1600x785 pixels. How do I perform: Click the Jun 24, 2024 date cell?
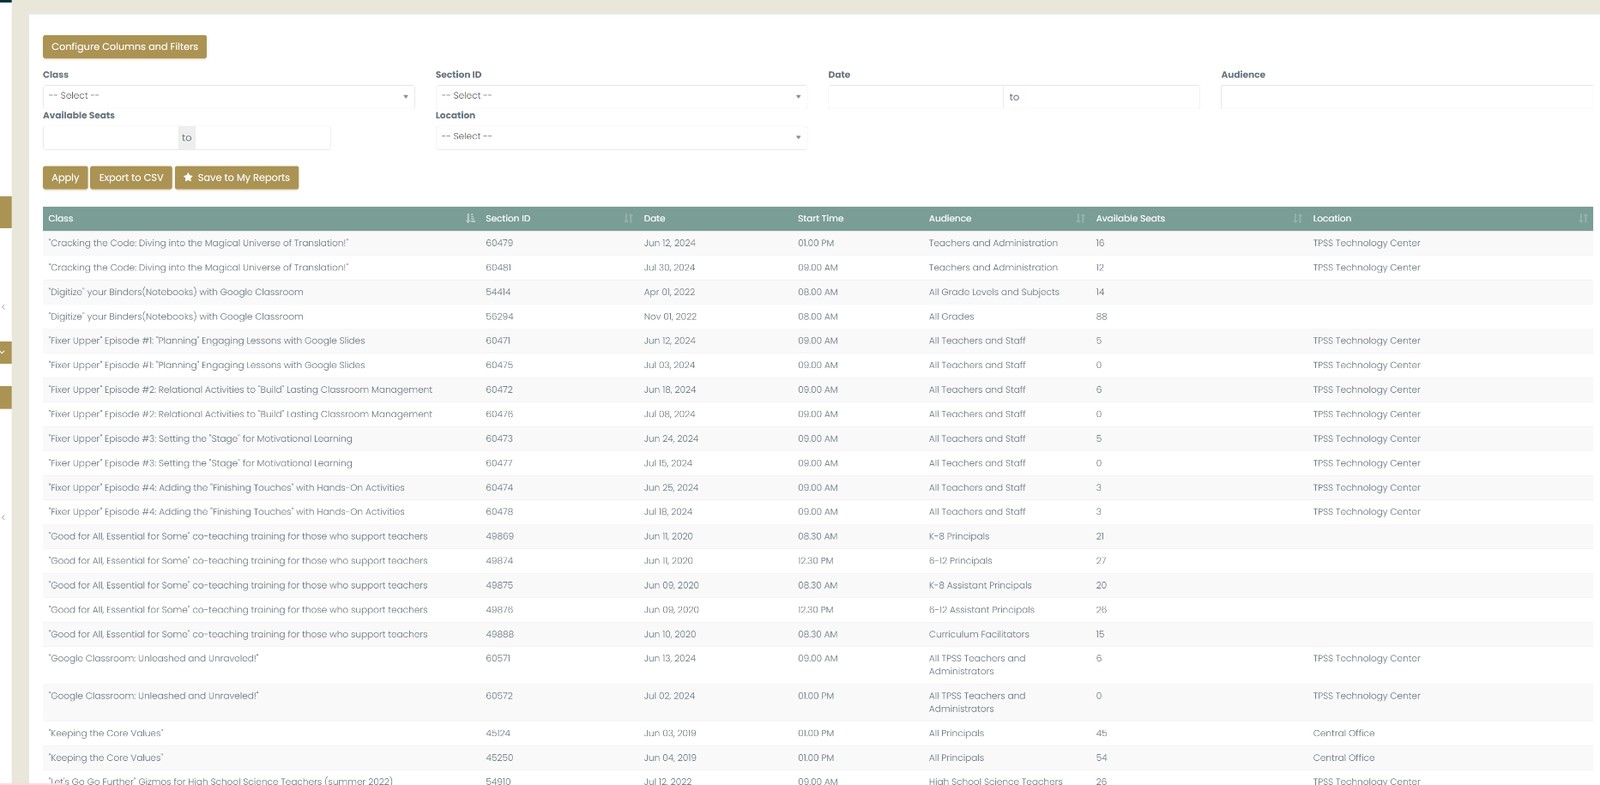[x=671, y=439]
